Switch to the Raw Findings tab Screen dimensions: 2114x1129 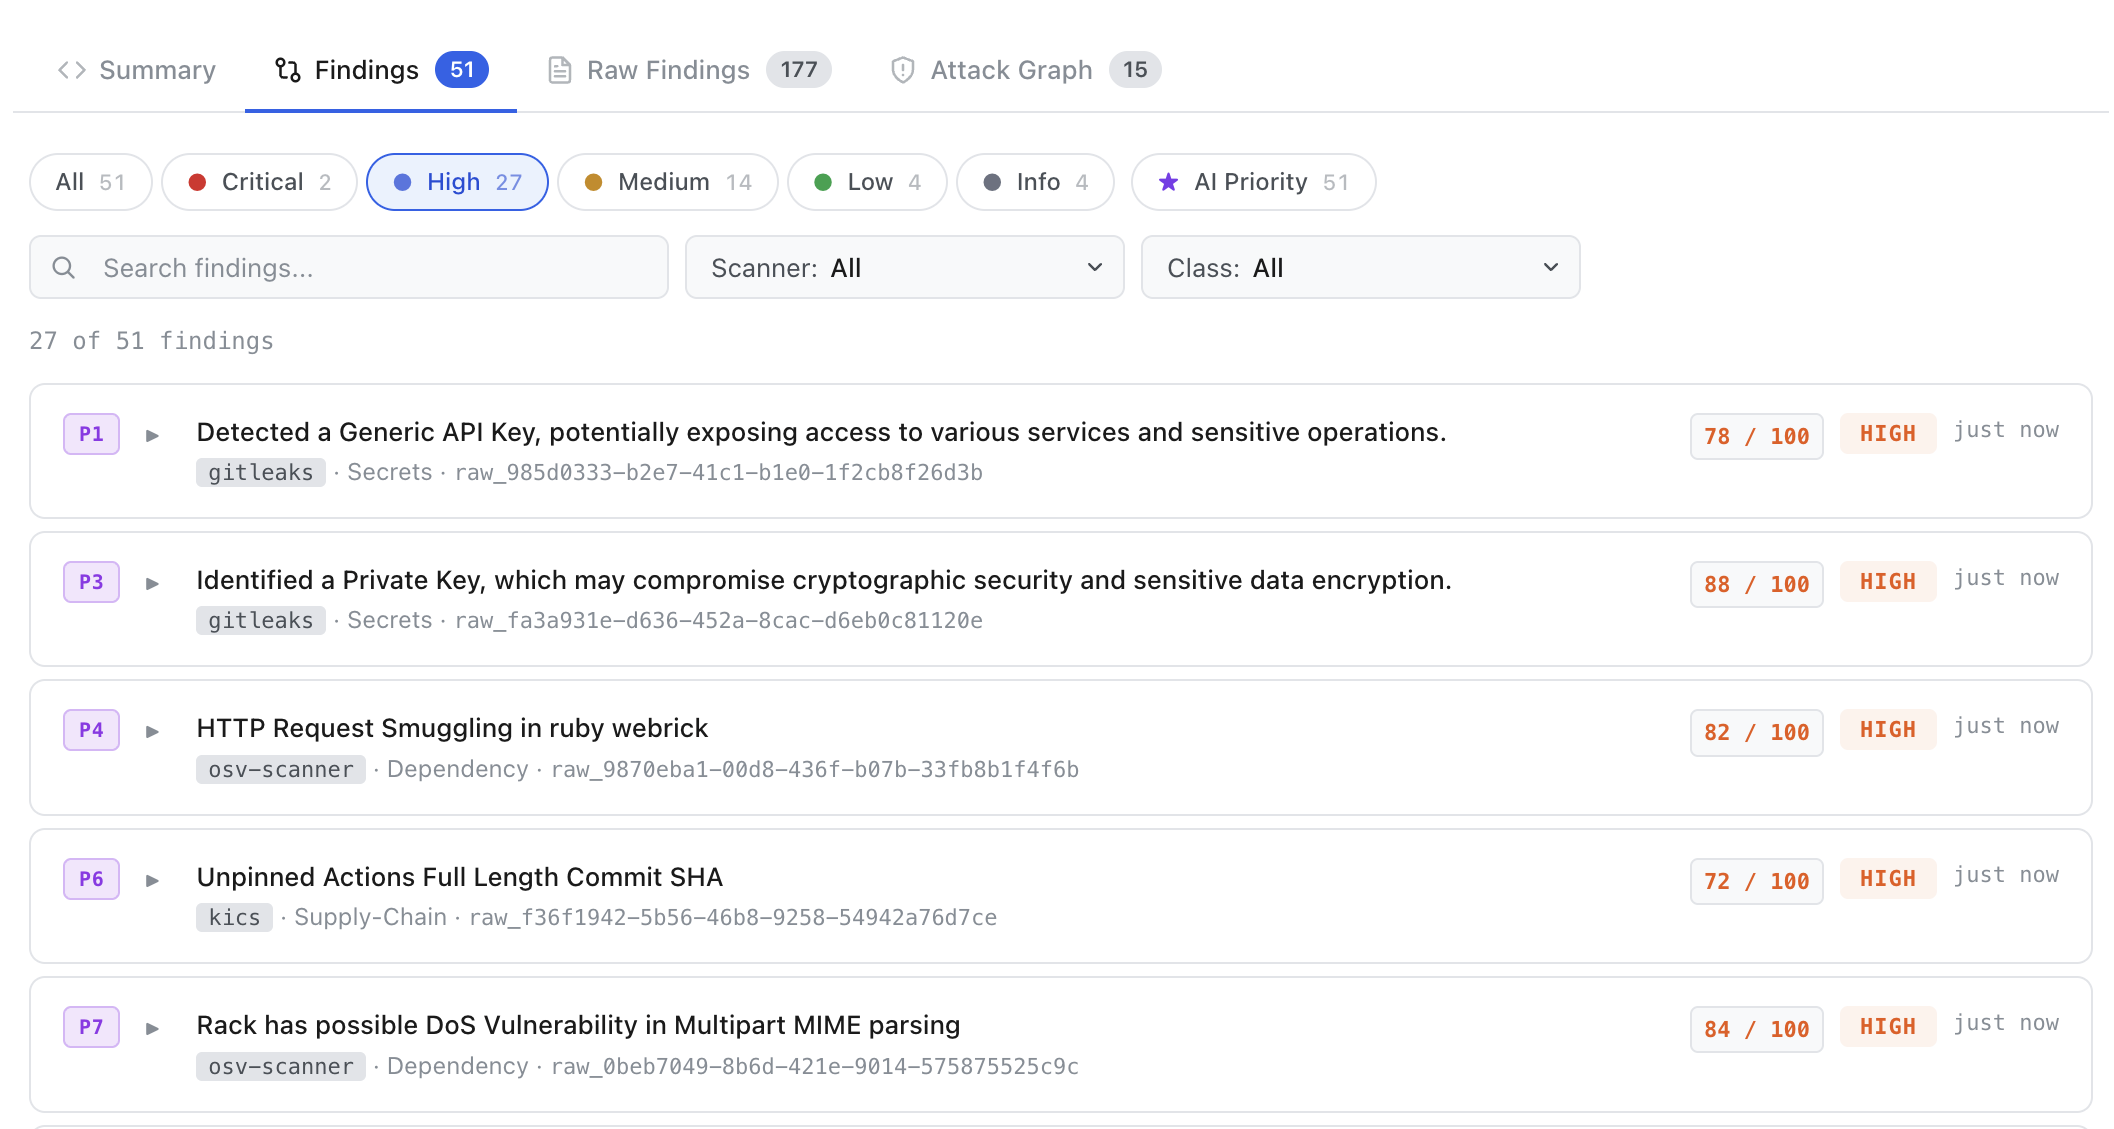click(689, 70)
